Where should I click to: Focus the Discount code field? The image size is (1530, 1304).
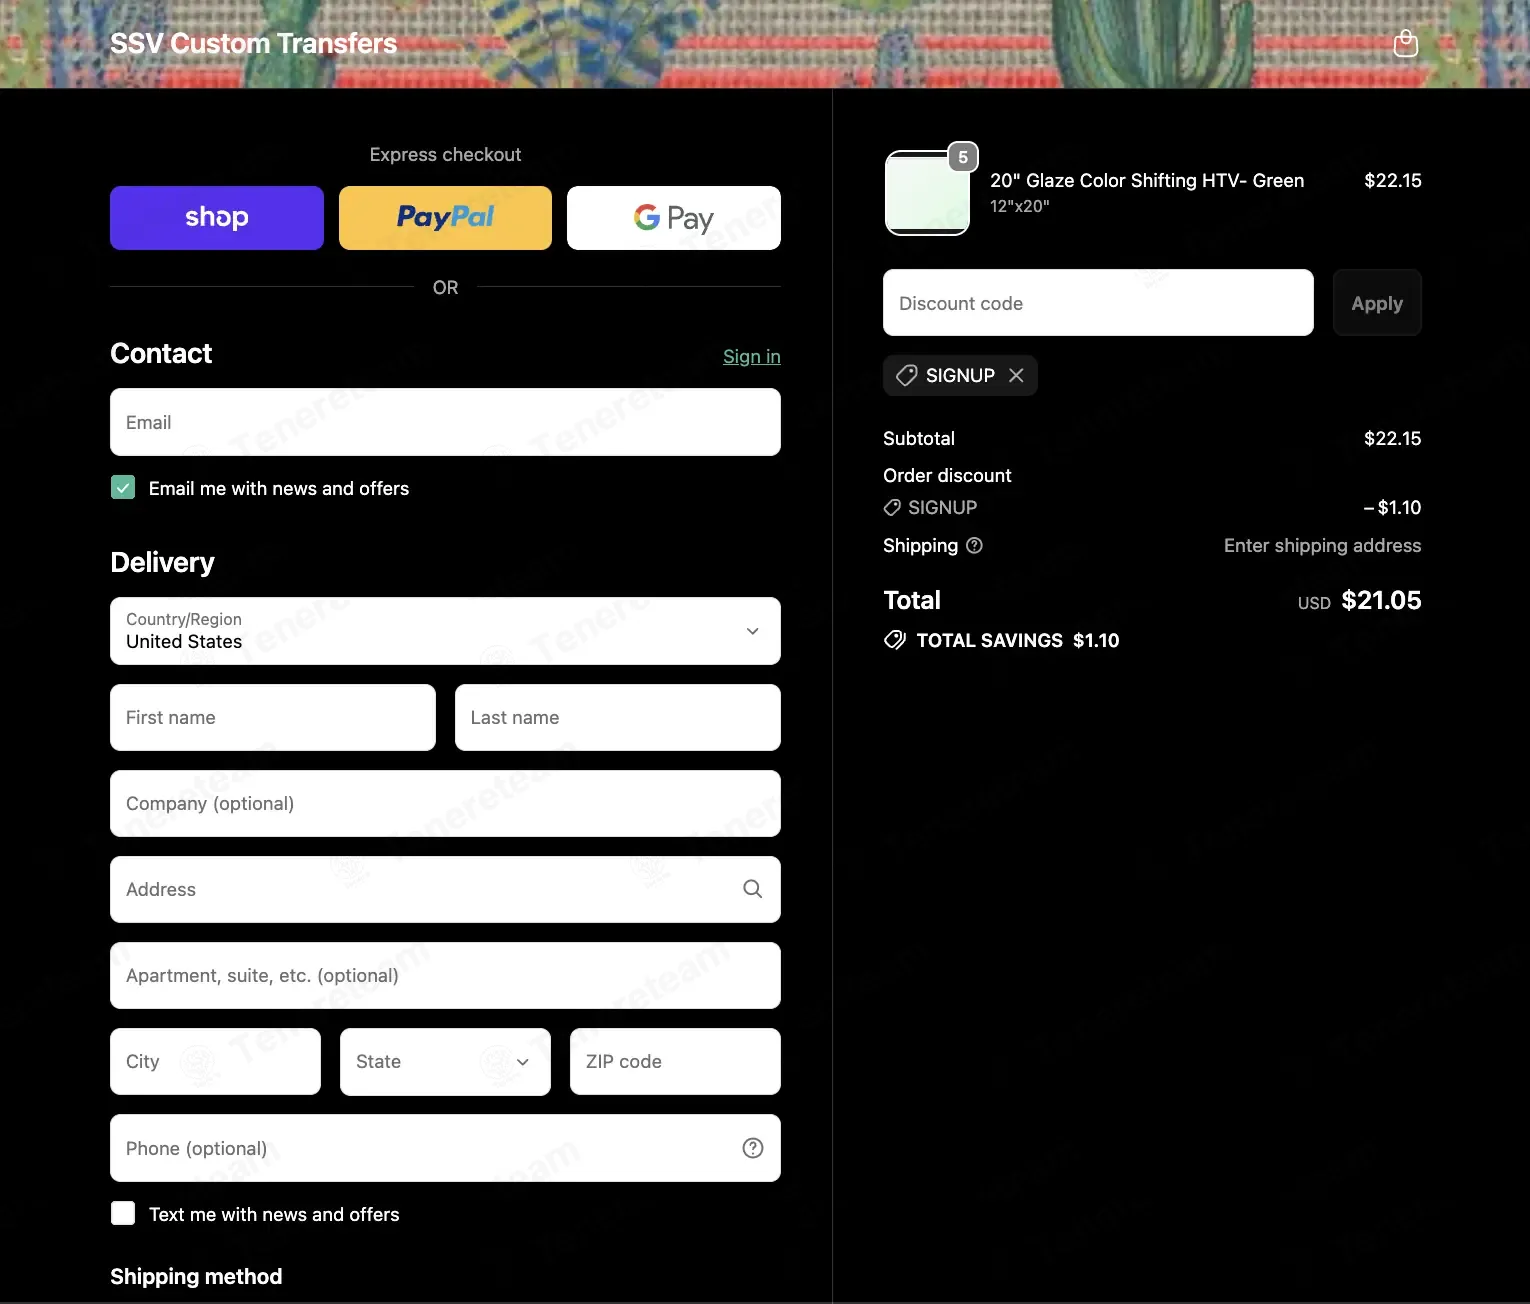coord(1098,303)
